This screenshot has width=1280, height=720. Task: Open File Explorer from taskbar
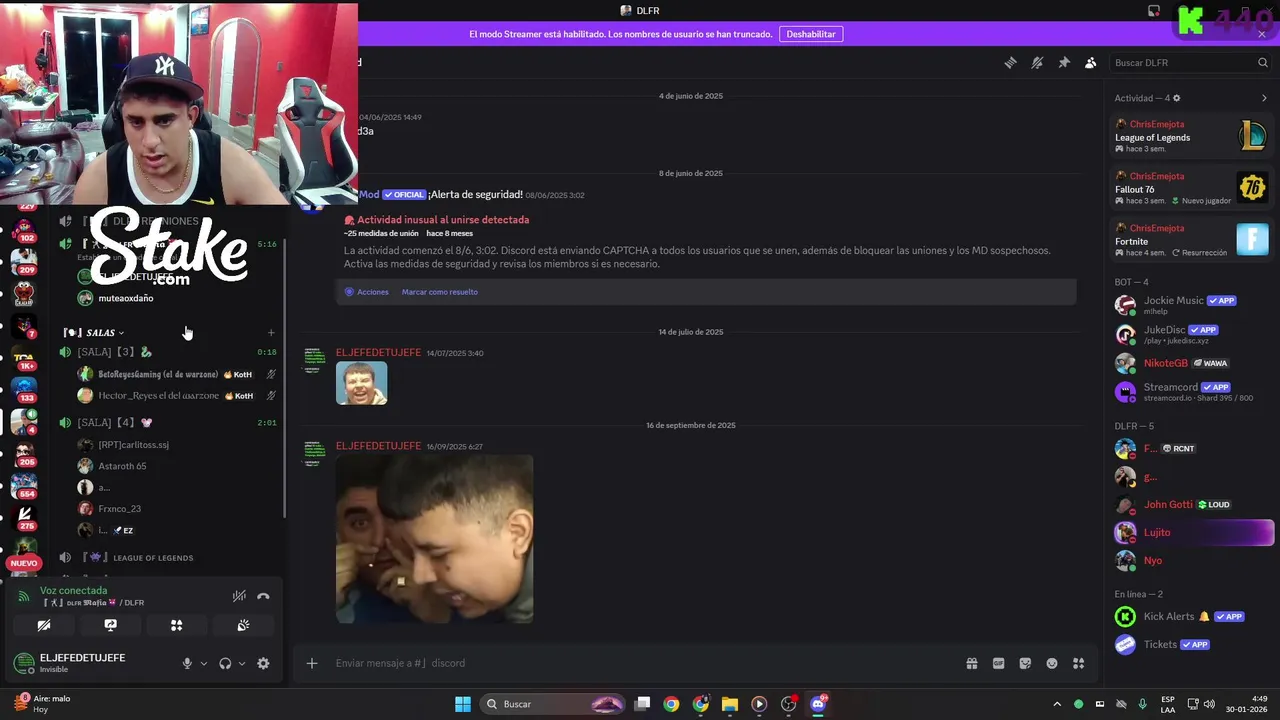pos(730,704)
